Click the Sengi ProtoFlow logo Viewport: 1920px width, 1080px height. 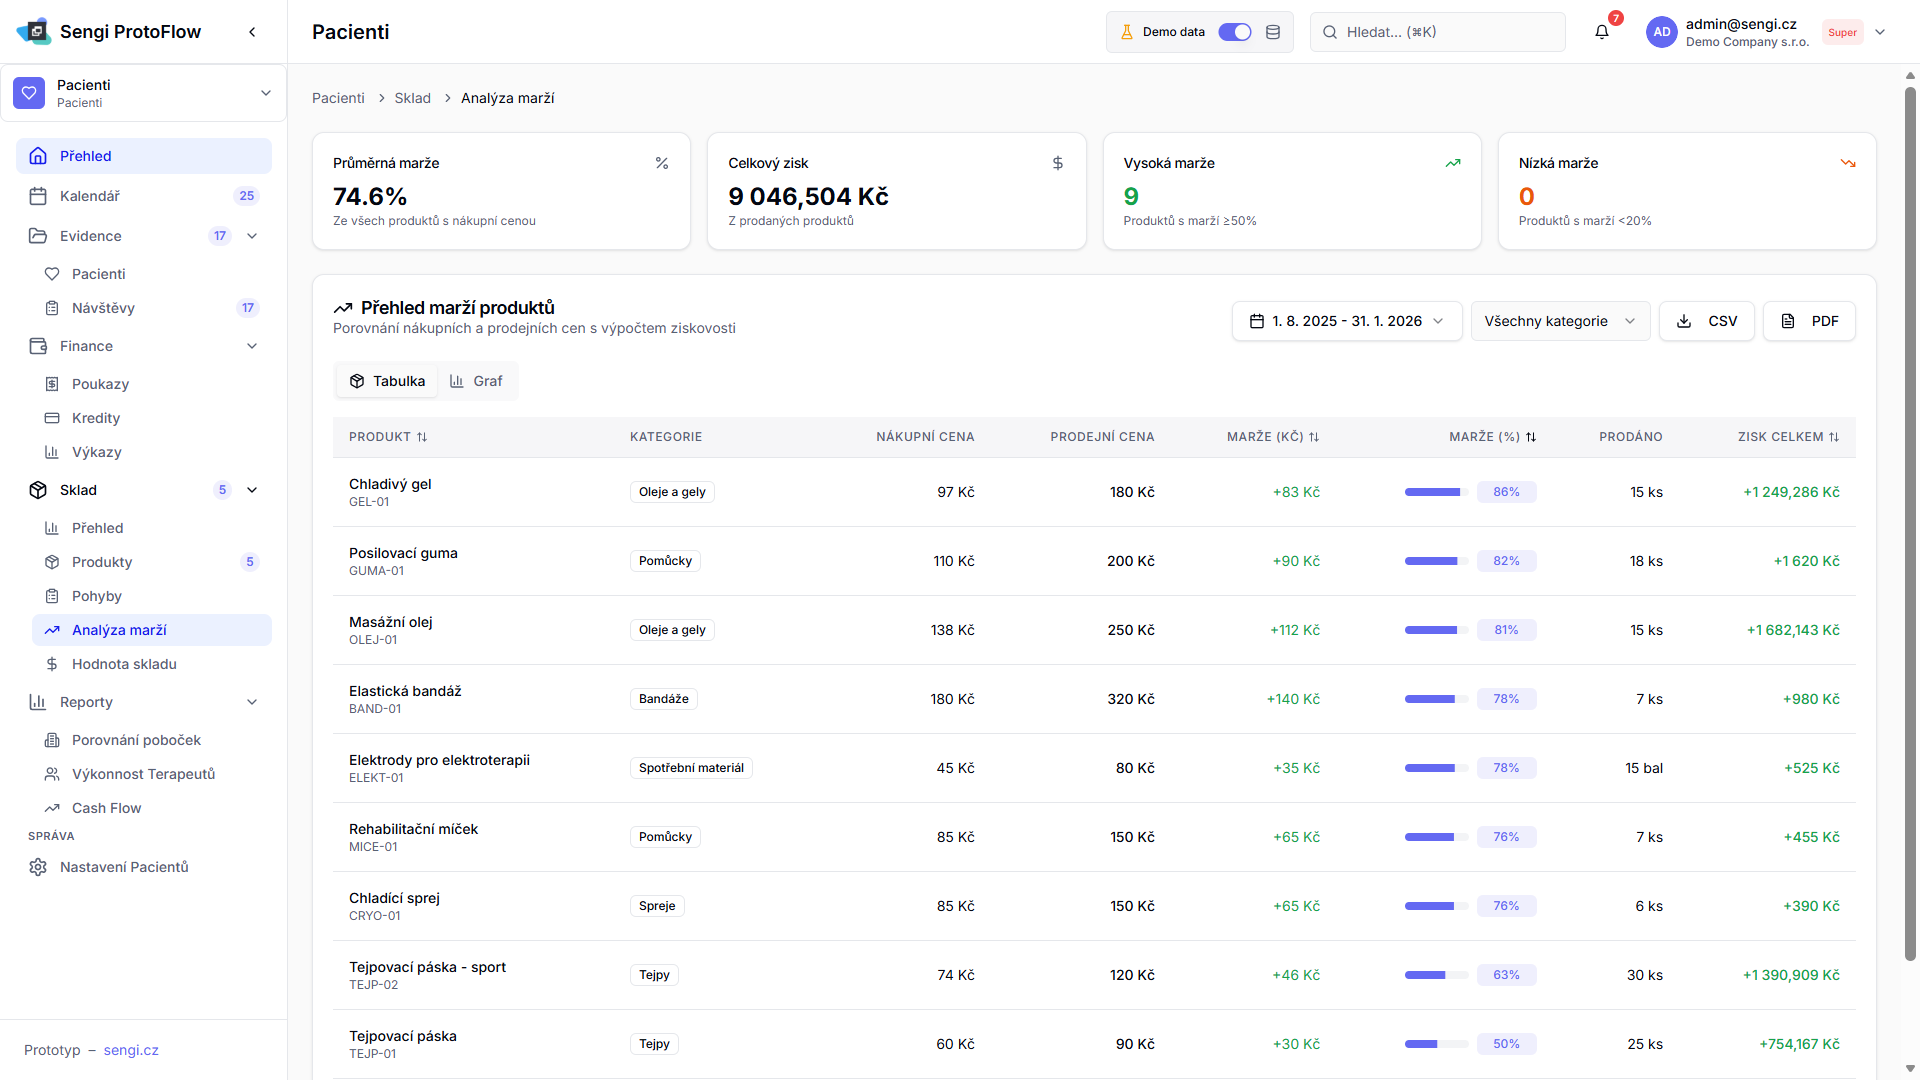[x=34, y=32]
